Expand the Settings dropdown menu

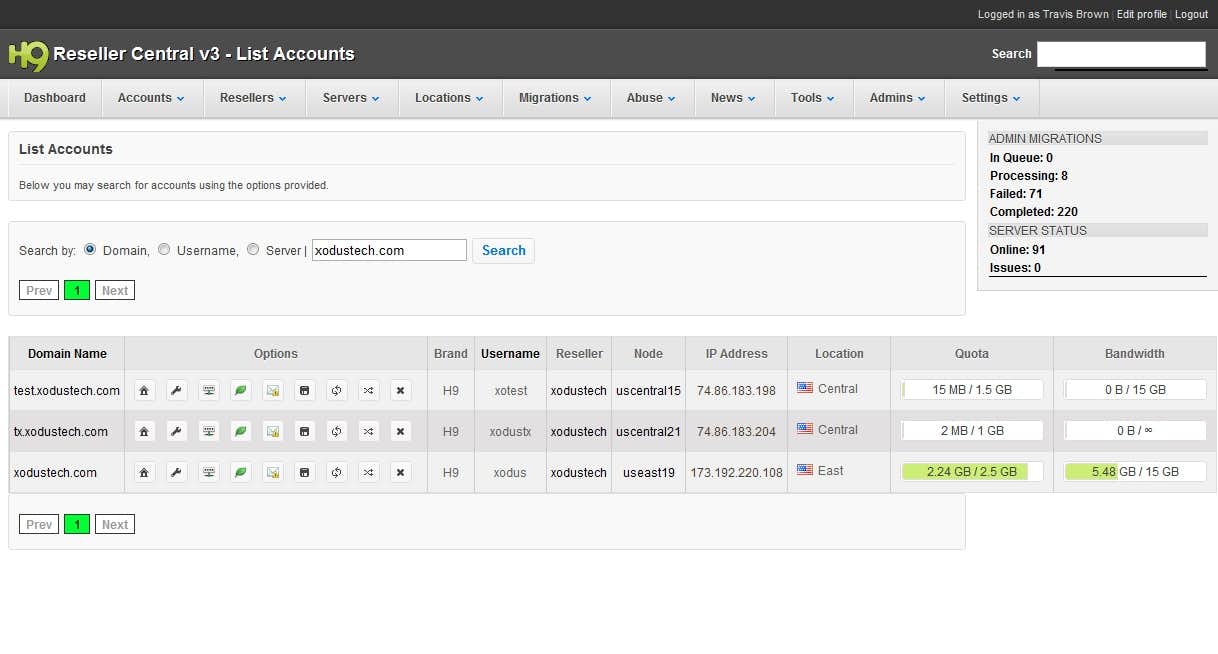click(x=991, y=98)
